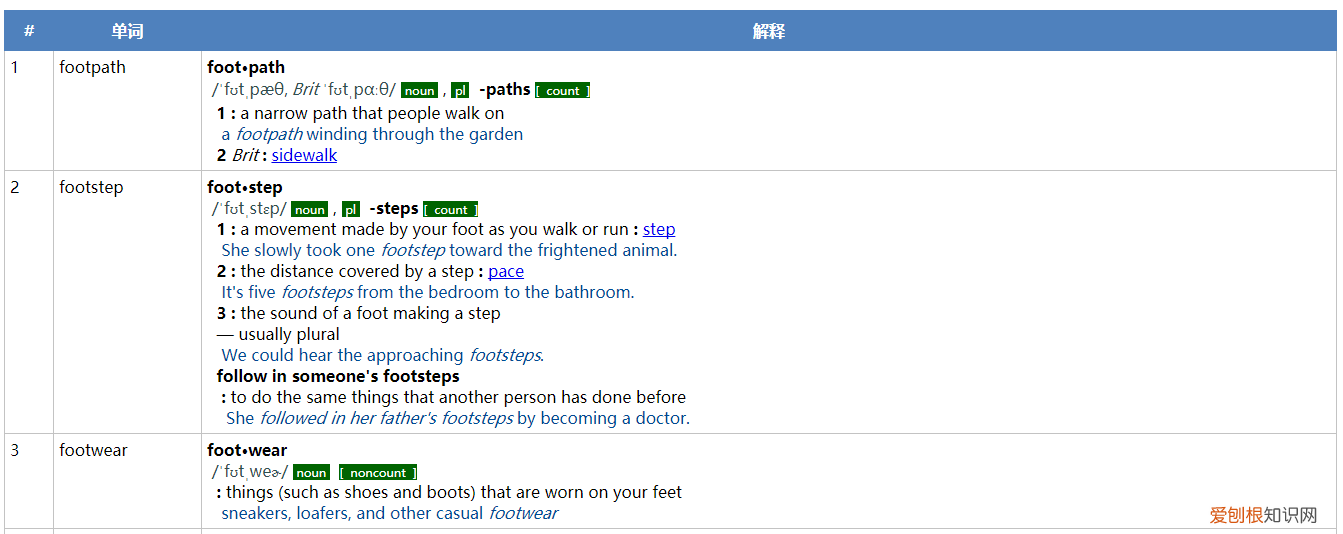Open the "step" synonym link

point(659,229)
